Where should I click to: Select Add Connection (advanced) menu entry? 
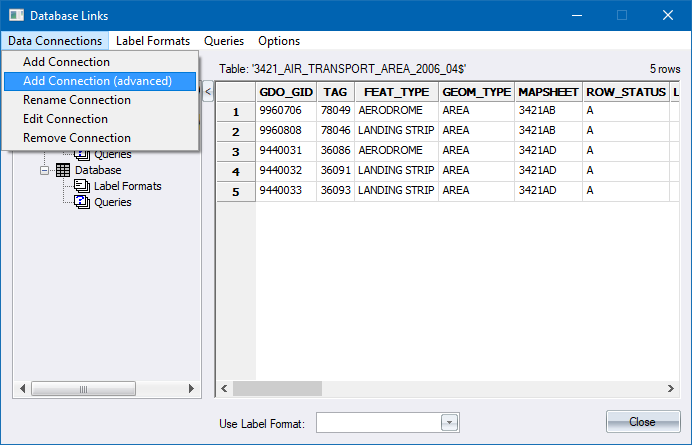pyautogui.click(x=97, y=81)
